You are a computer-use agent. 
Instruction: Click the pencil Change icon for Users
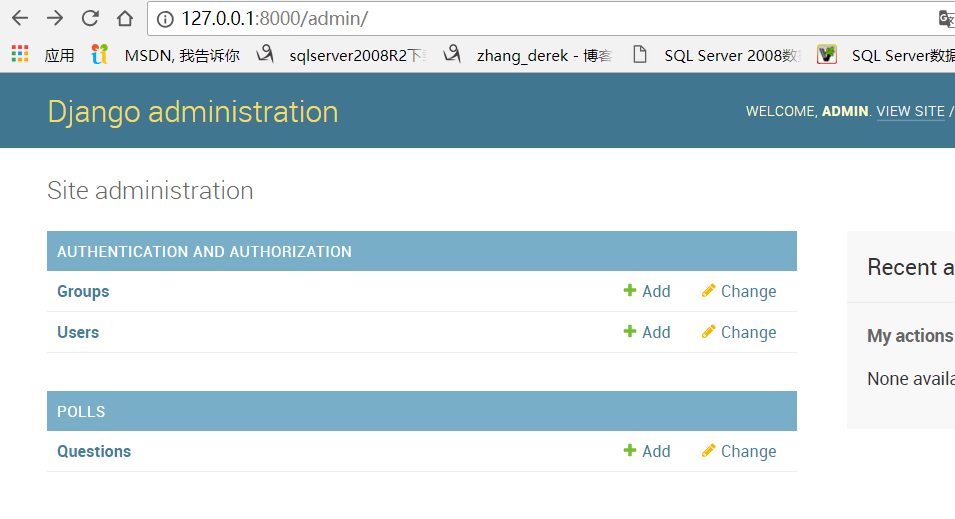(708, 331)
